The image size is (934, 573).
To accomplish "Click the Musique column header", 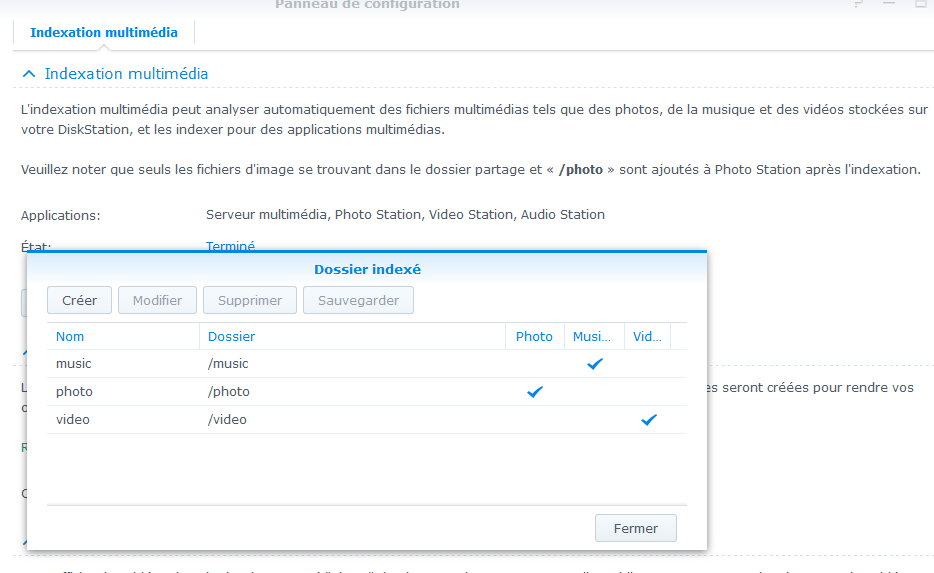I will coord(592,337).
